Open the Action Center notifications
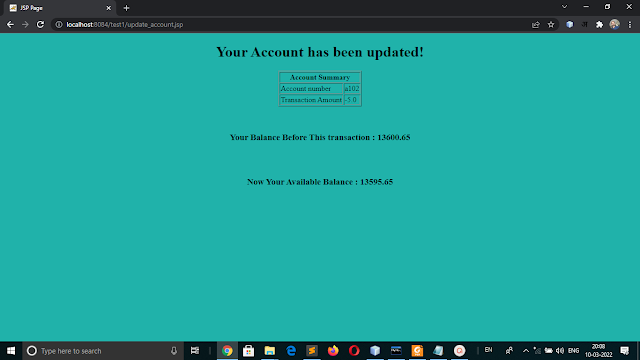 [x=624, y=351]
